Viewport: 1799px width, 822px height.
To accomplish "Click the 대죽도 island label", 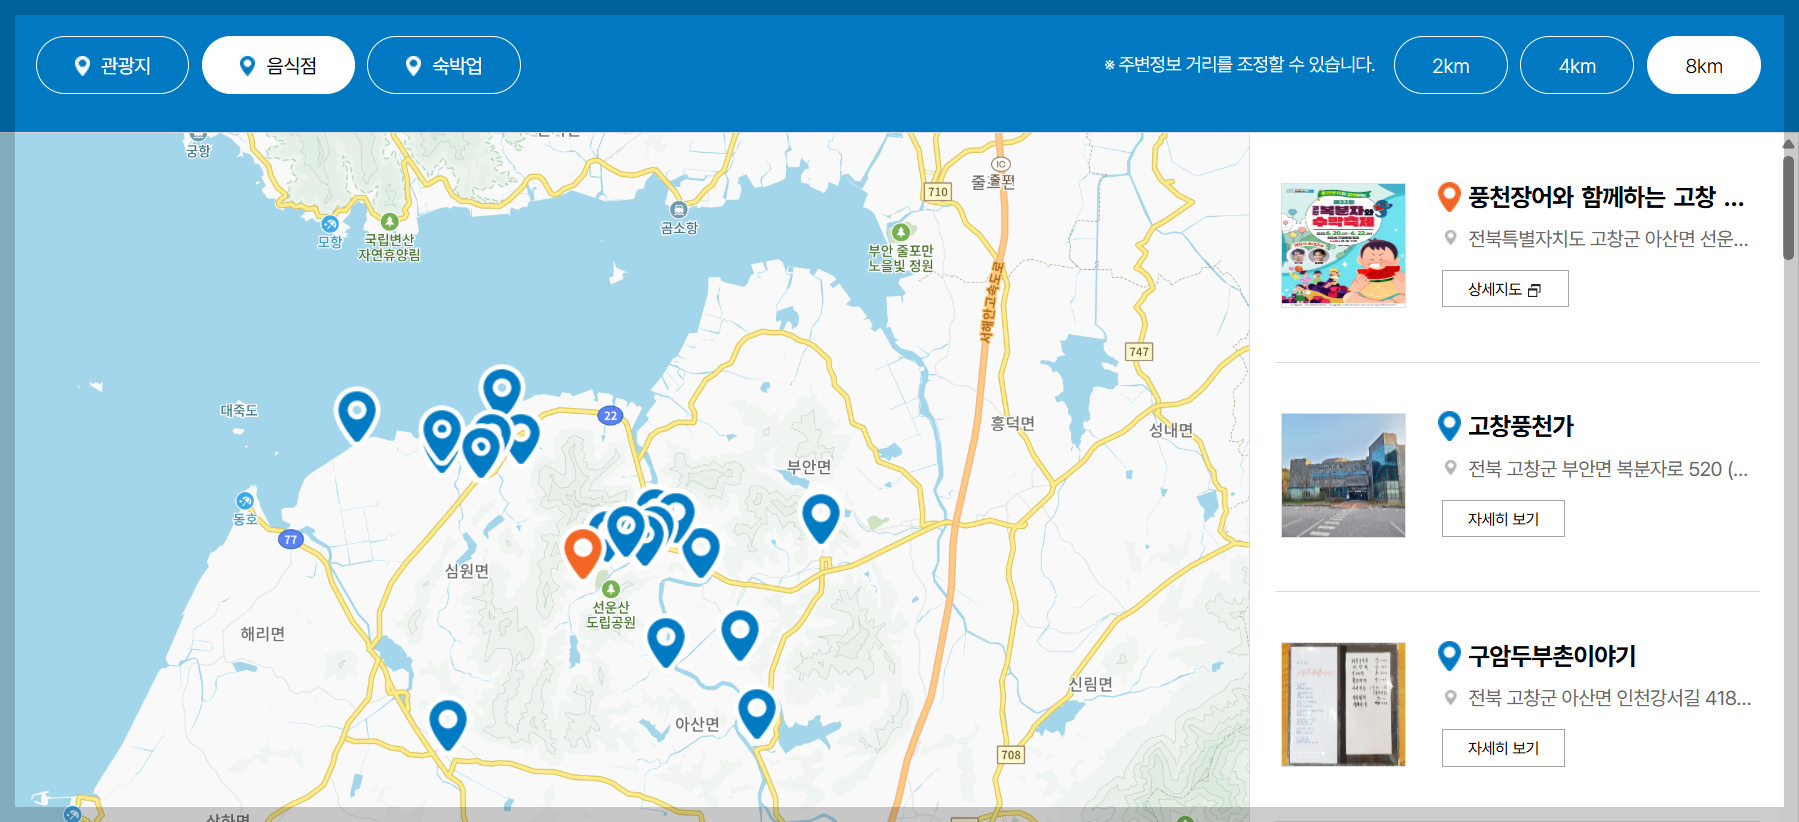I will click(239, 411).
